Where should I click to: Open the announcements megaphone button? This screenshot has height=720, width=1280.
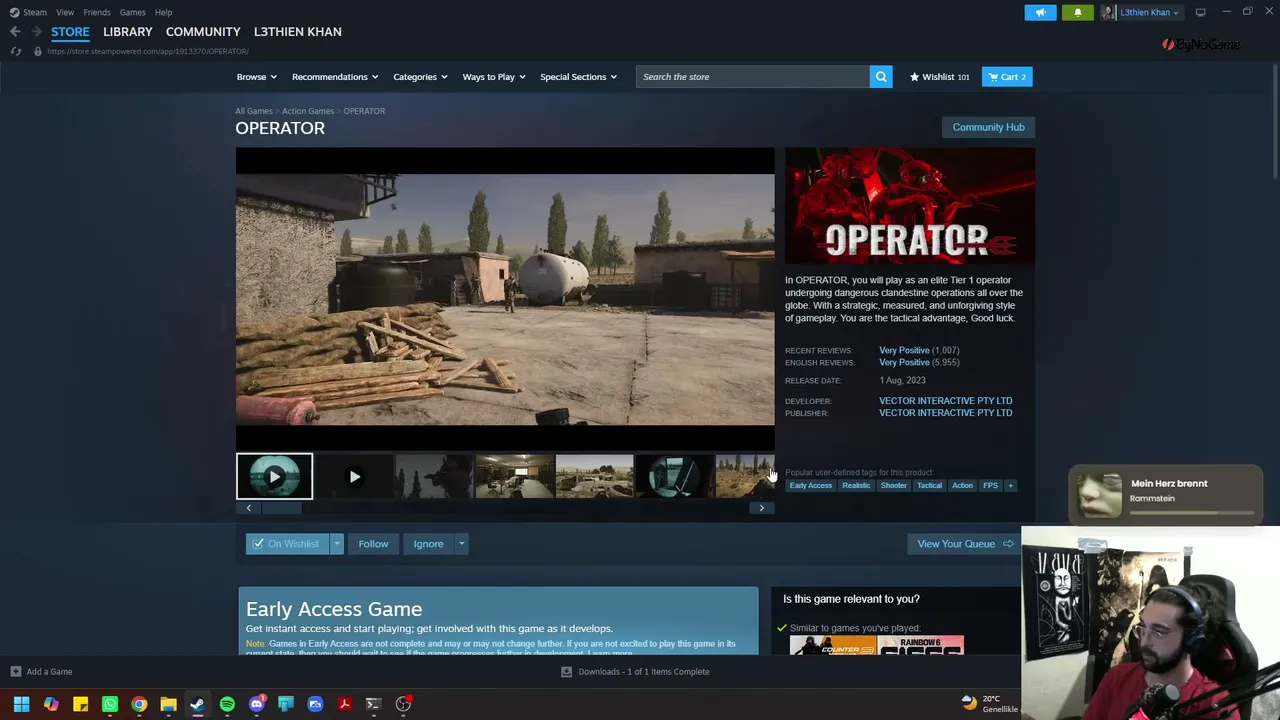point(1040,12)
